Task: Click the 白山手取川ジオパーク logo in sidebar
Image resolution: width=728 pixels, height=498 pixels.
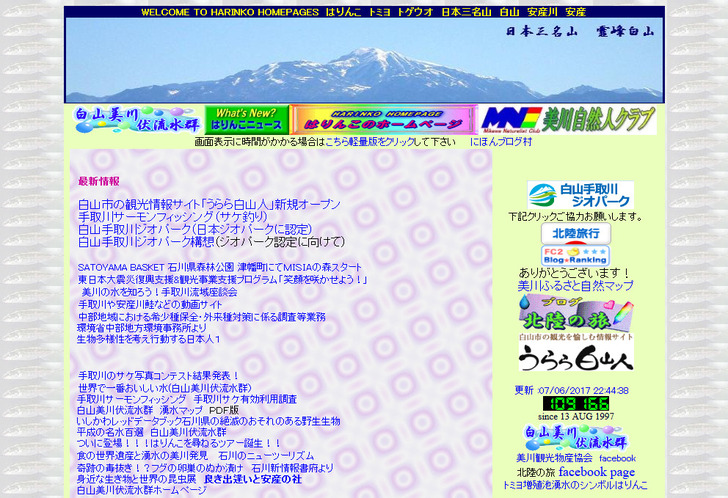Action: click(x=580, y=194)
